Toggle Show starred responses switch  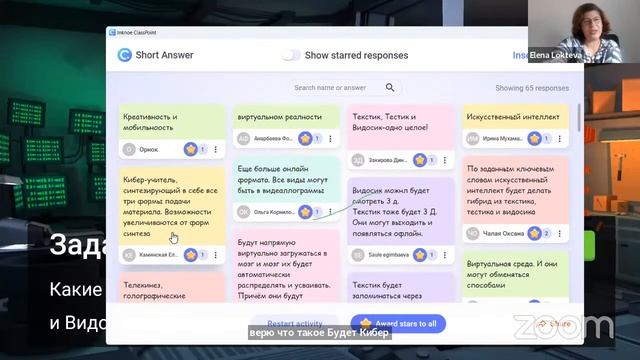tap(291, 55)
